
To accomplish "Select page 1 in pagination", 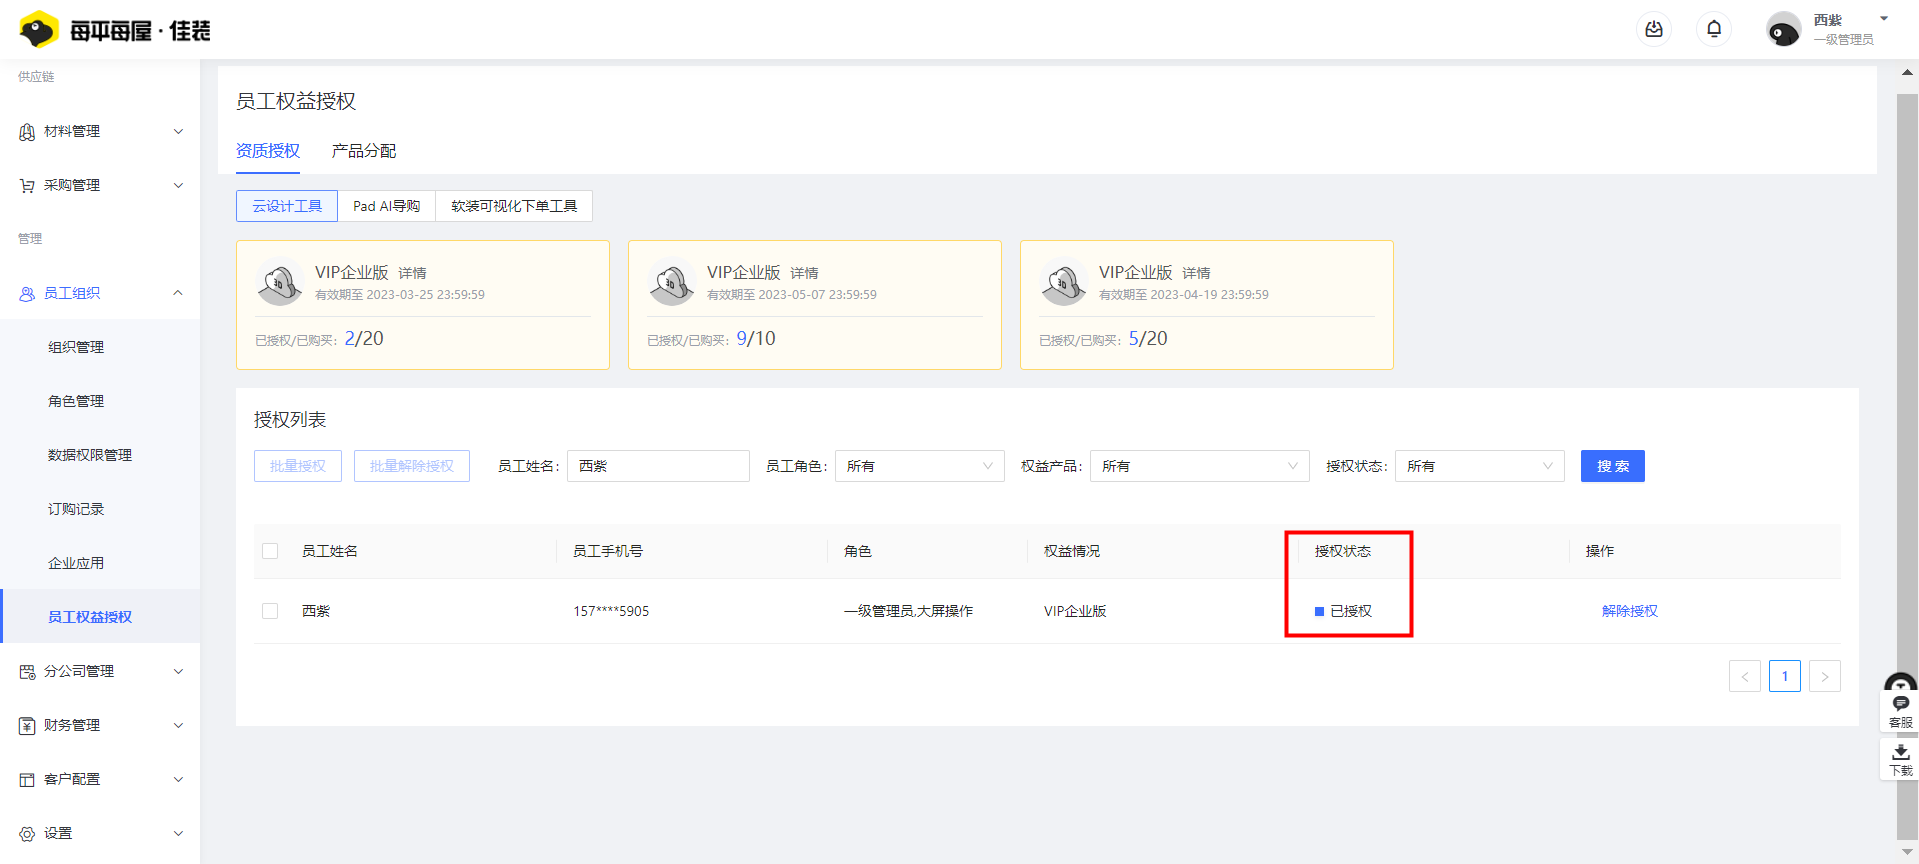I will coord(1785,676).
